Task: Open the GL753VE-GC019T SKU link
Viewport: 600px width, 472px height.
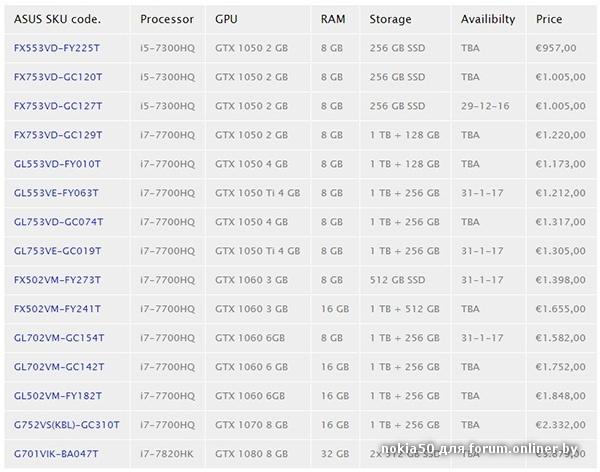Action: click(x=58, y=251)
